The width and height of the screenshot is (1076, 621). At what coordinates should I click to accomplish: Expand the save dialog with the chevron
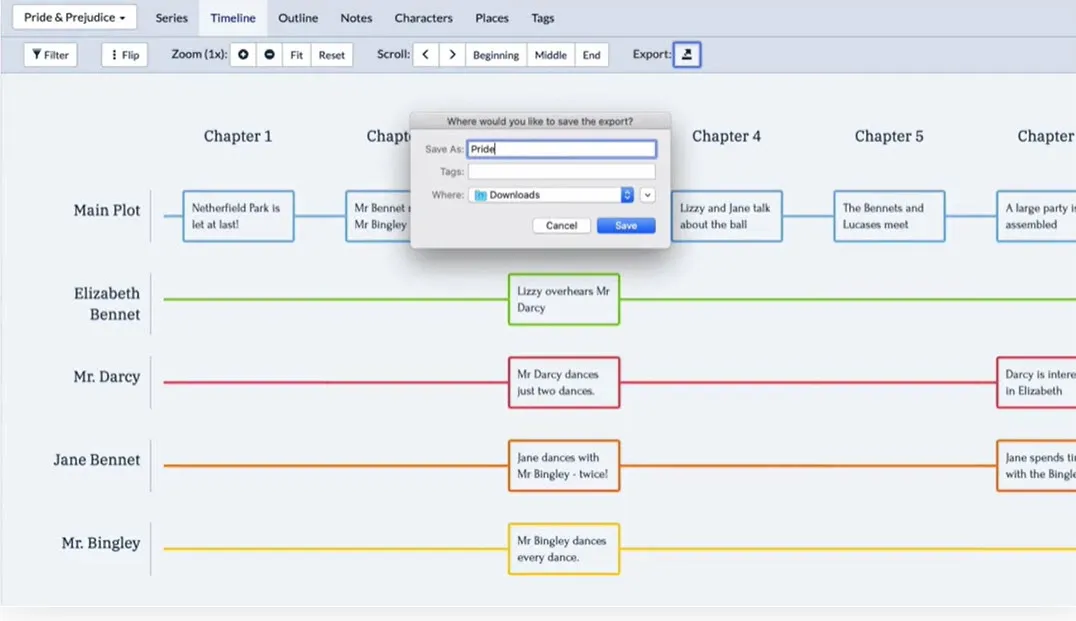647,195
